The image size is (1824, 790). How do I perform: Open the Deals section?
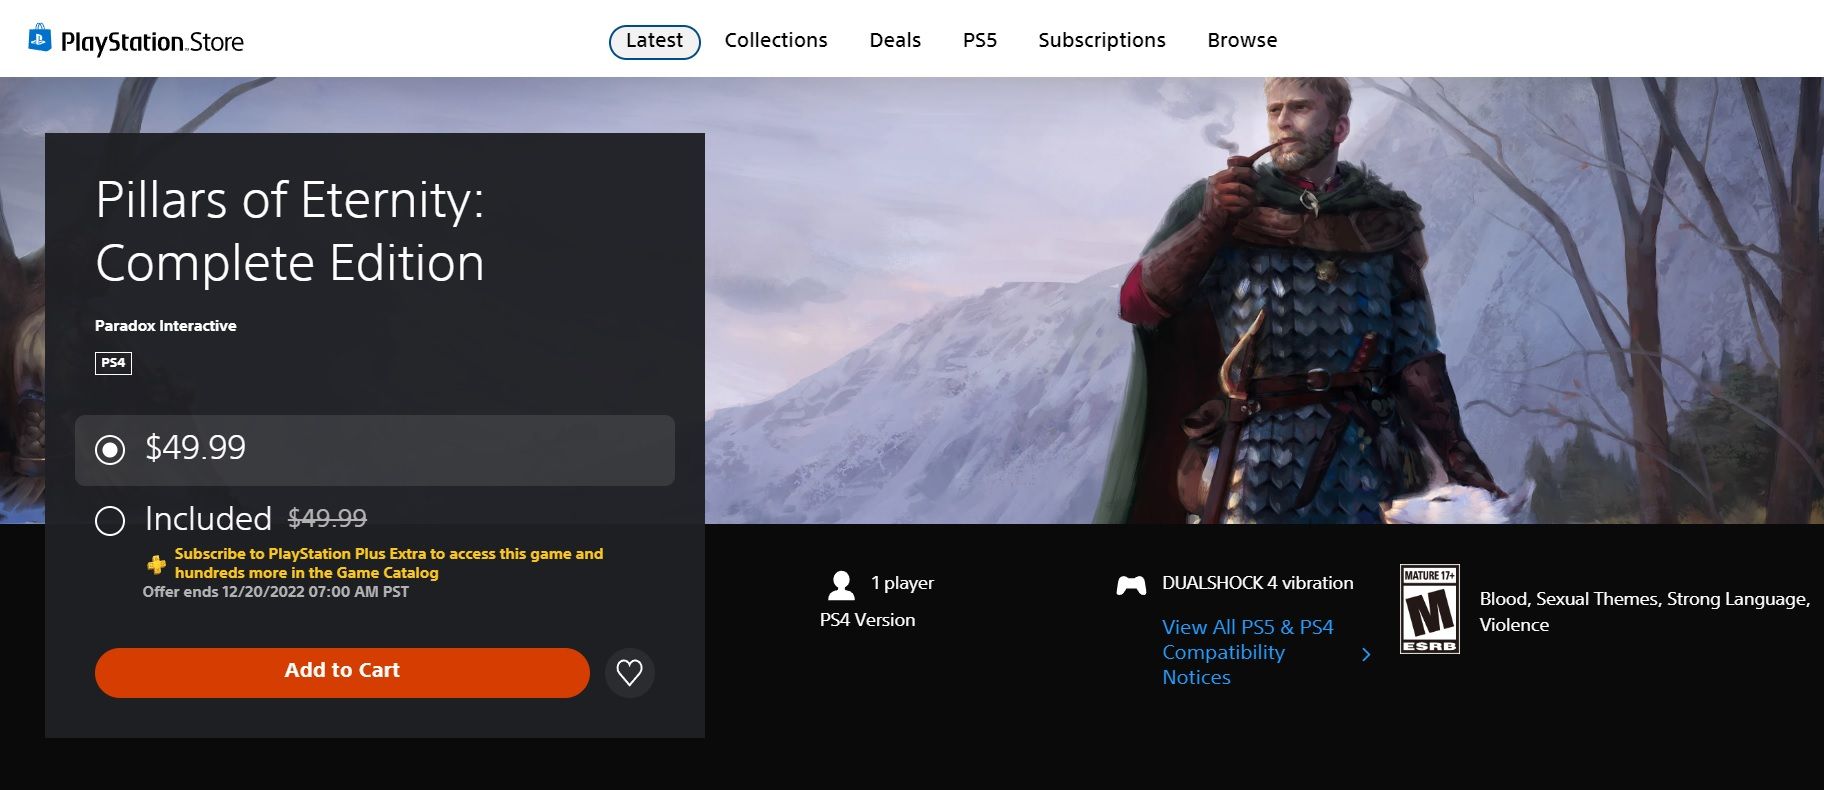tap(895, 41)
